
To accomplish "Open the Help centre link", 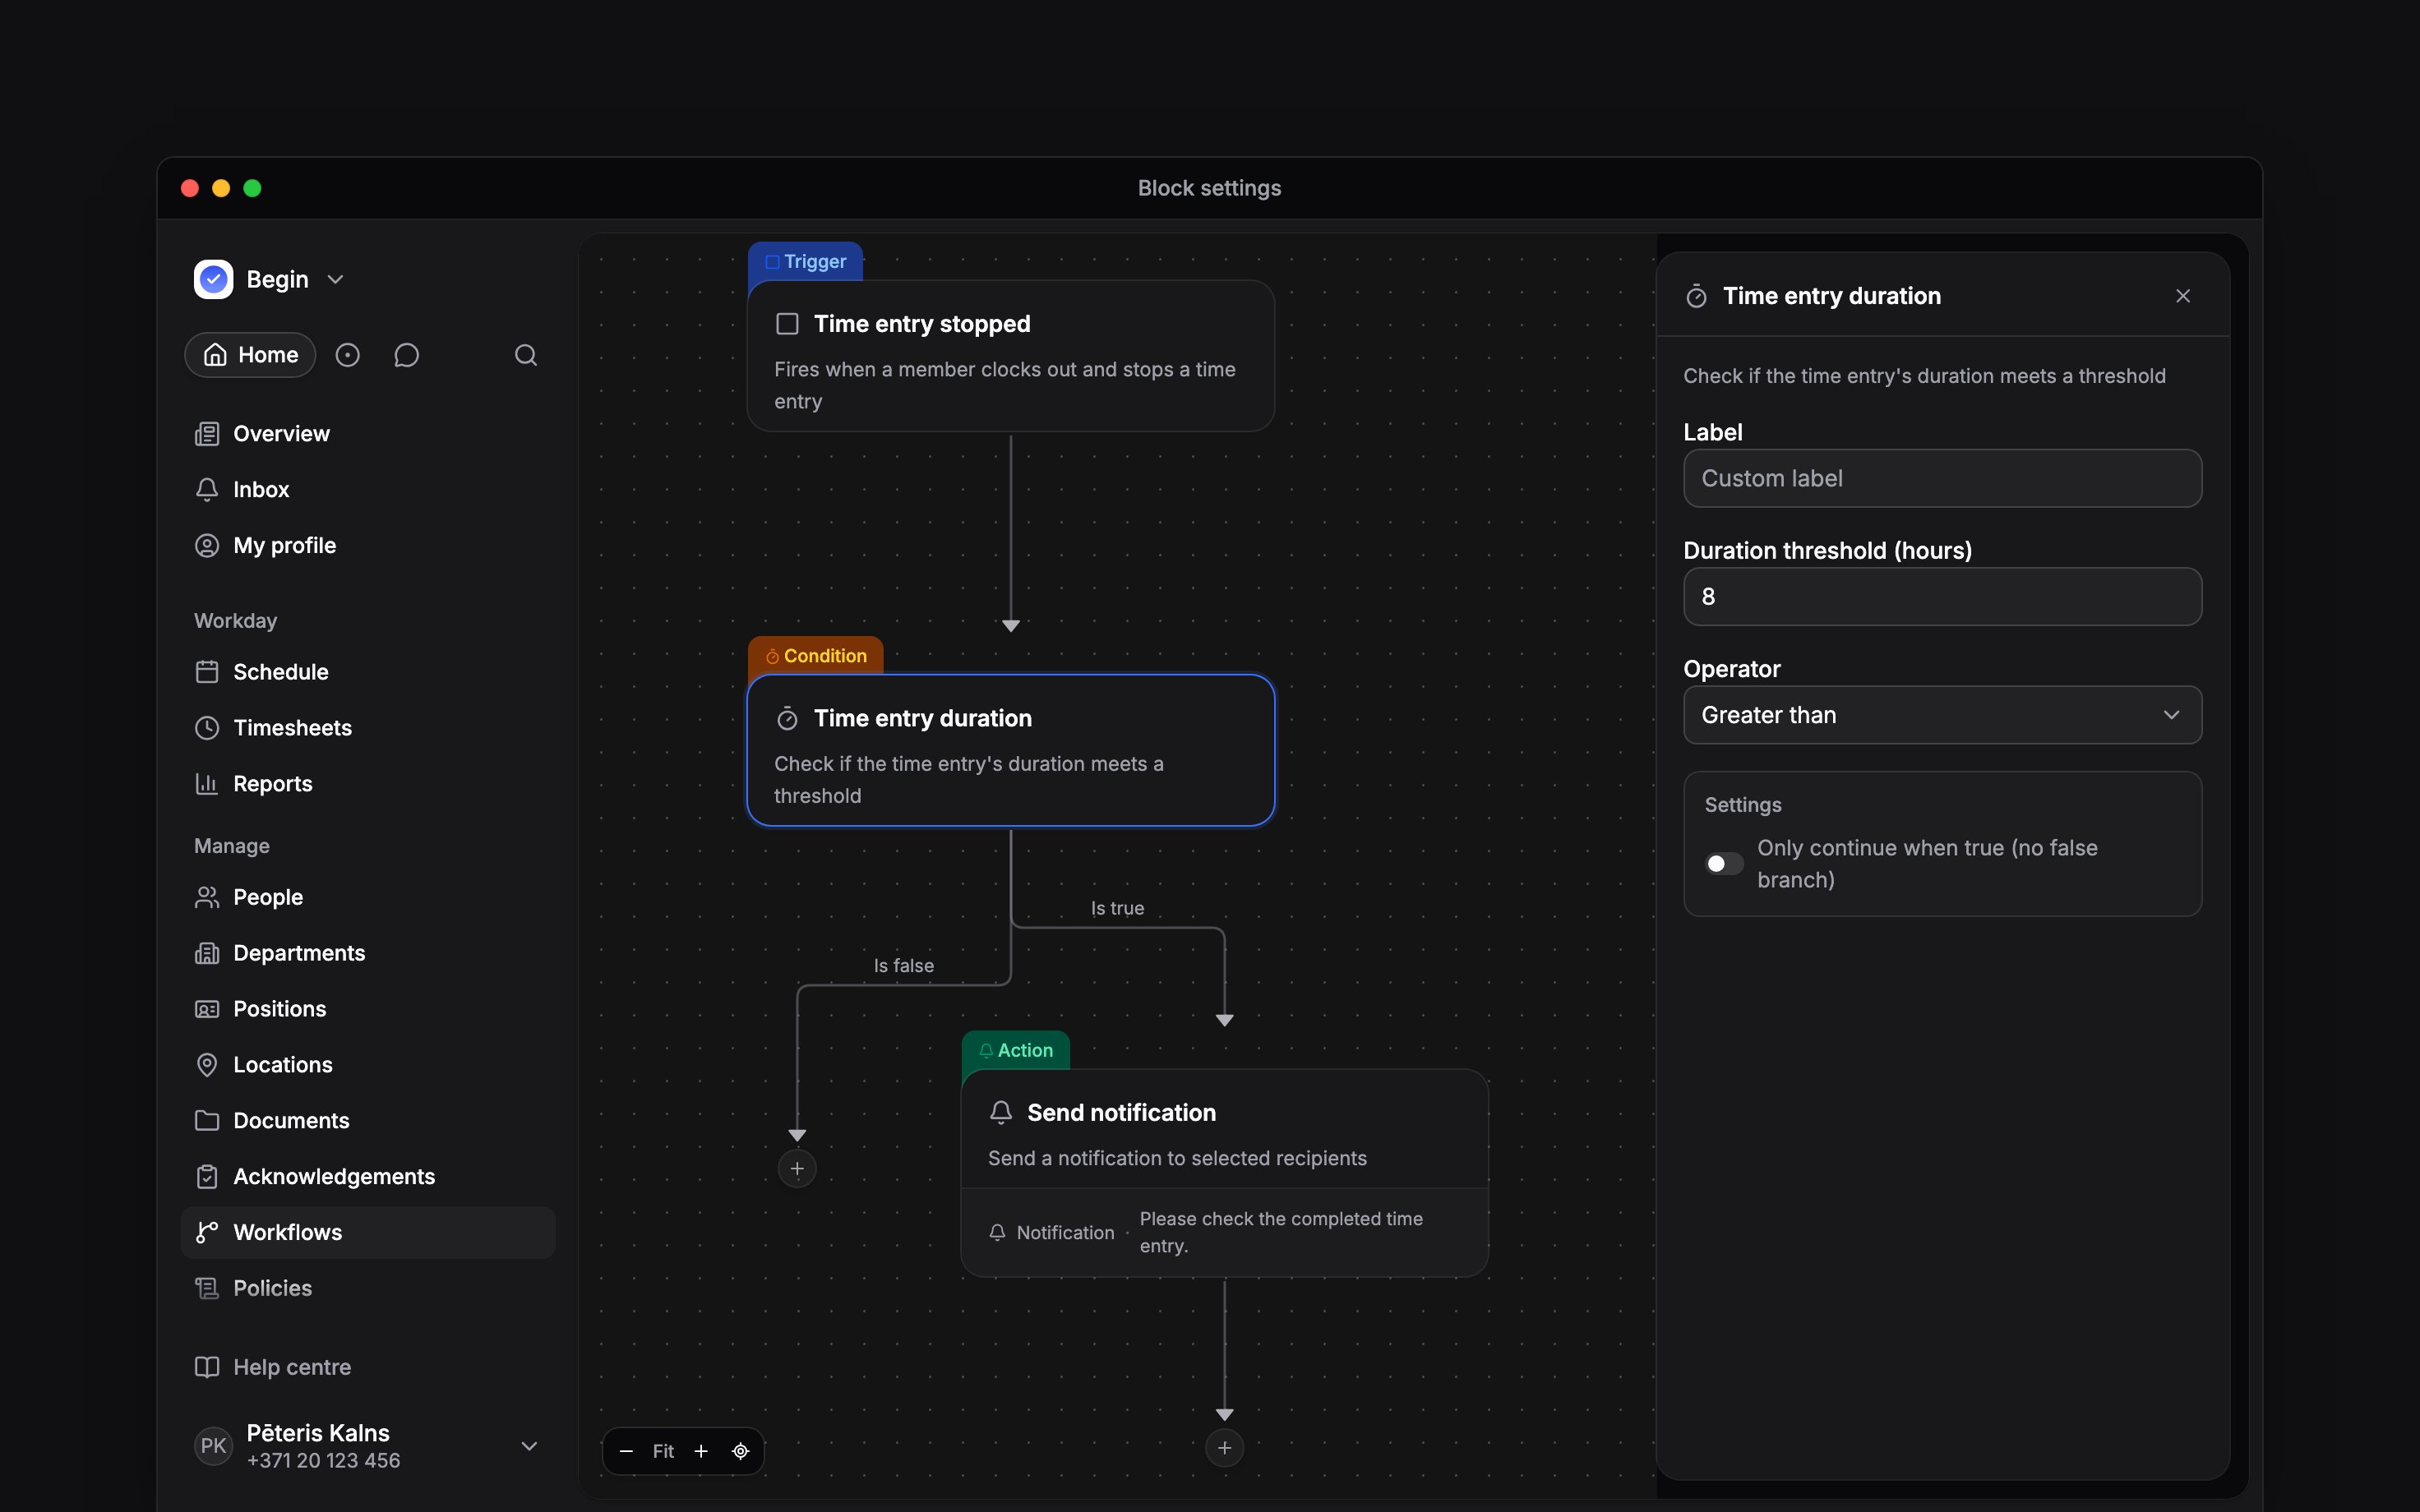I will (x=368, y=1367).
